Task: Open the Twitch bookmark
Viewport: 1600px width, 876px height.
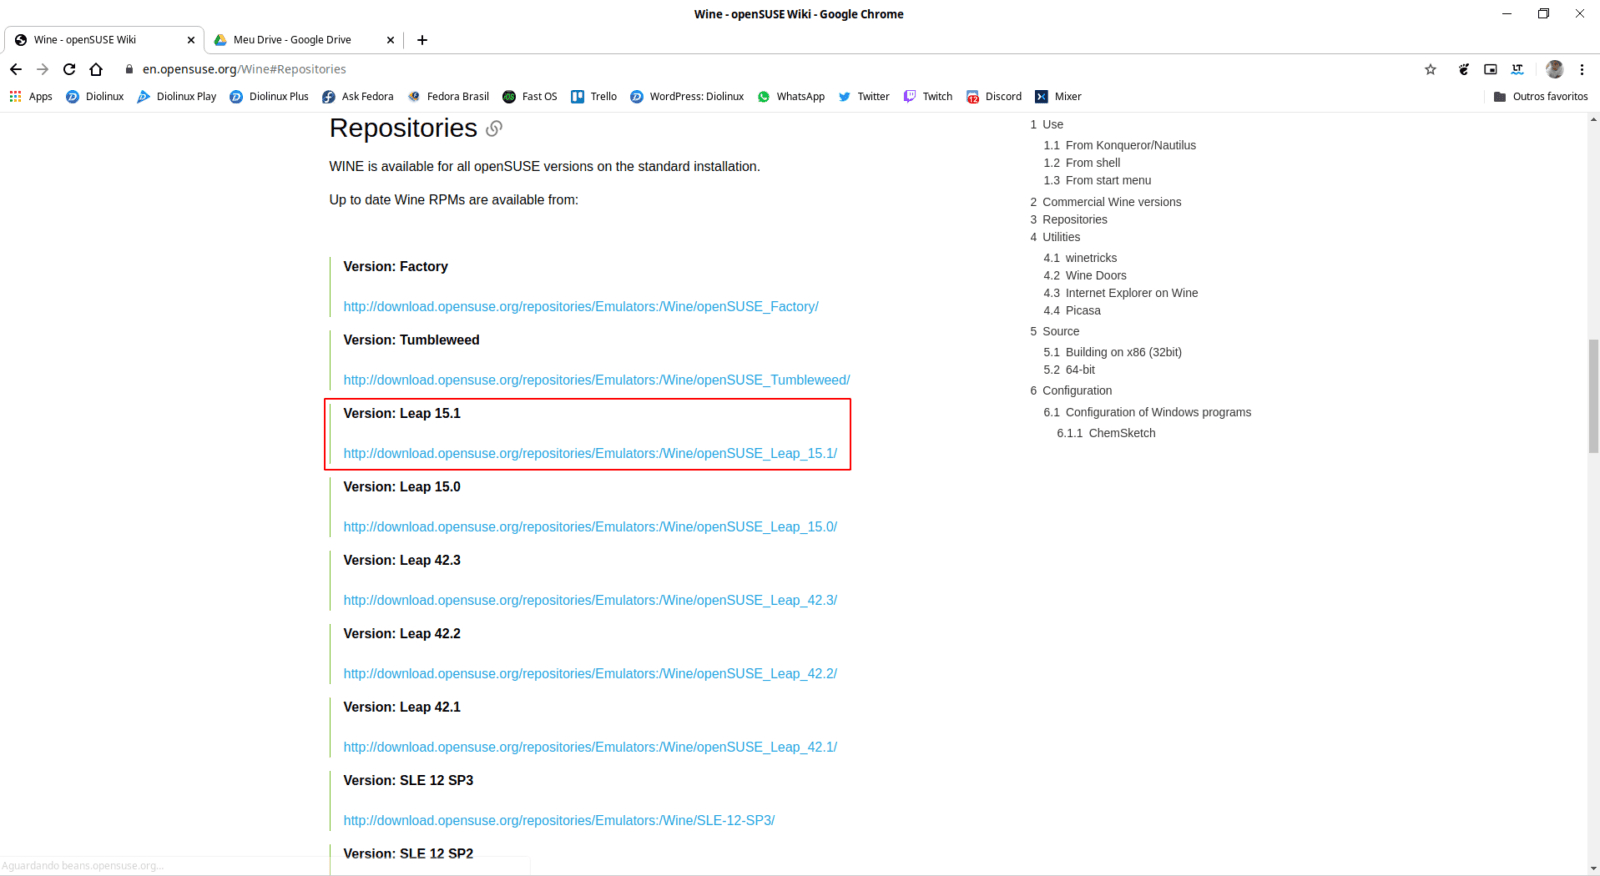Action: (928, 97)
